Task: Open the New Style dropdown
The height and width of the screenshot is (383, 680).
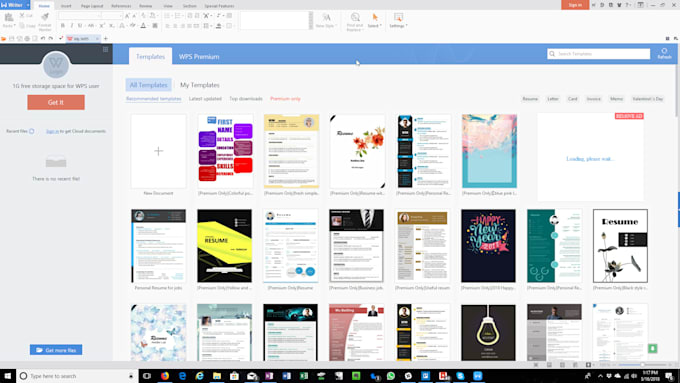Action: [326, 26]
